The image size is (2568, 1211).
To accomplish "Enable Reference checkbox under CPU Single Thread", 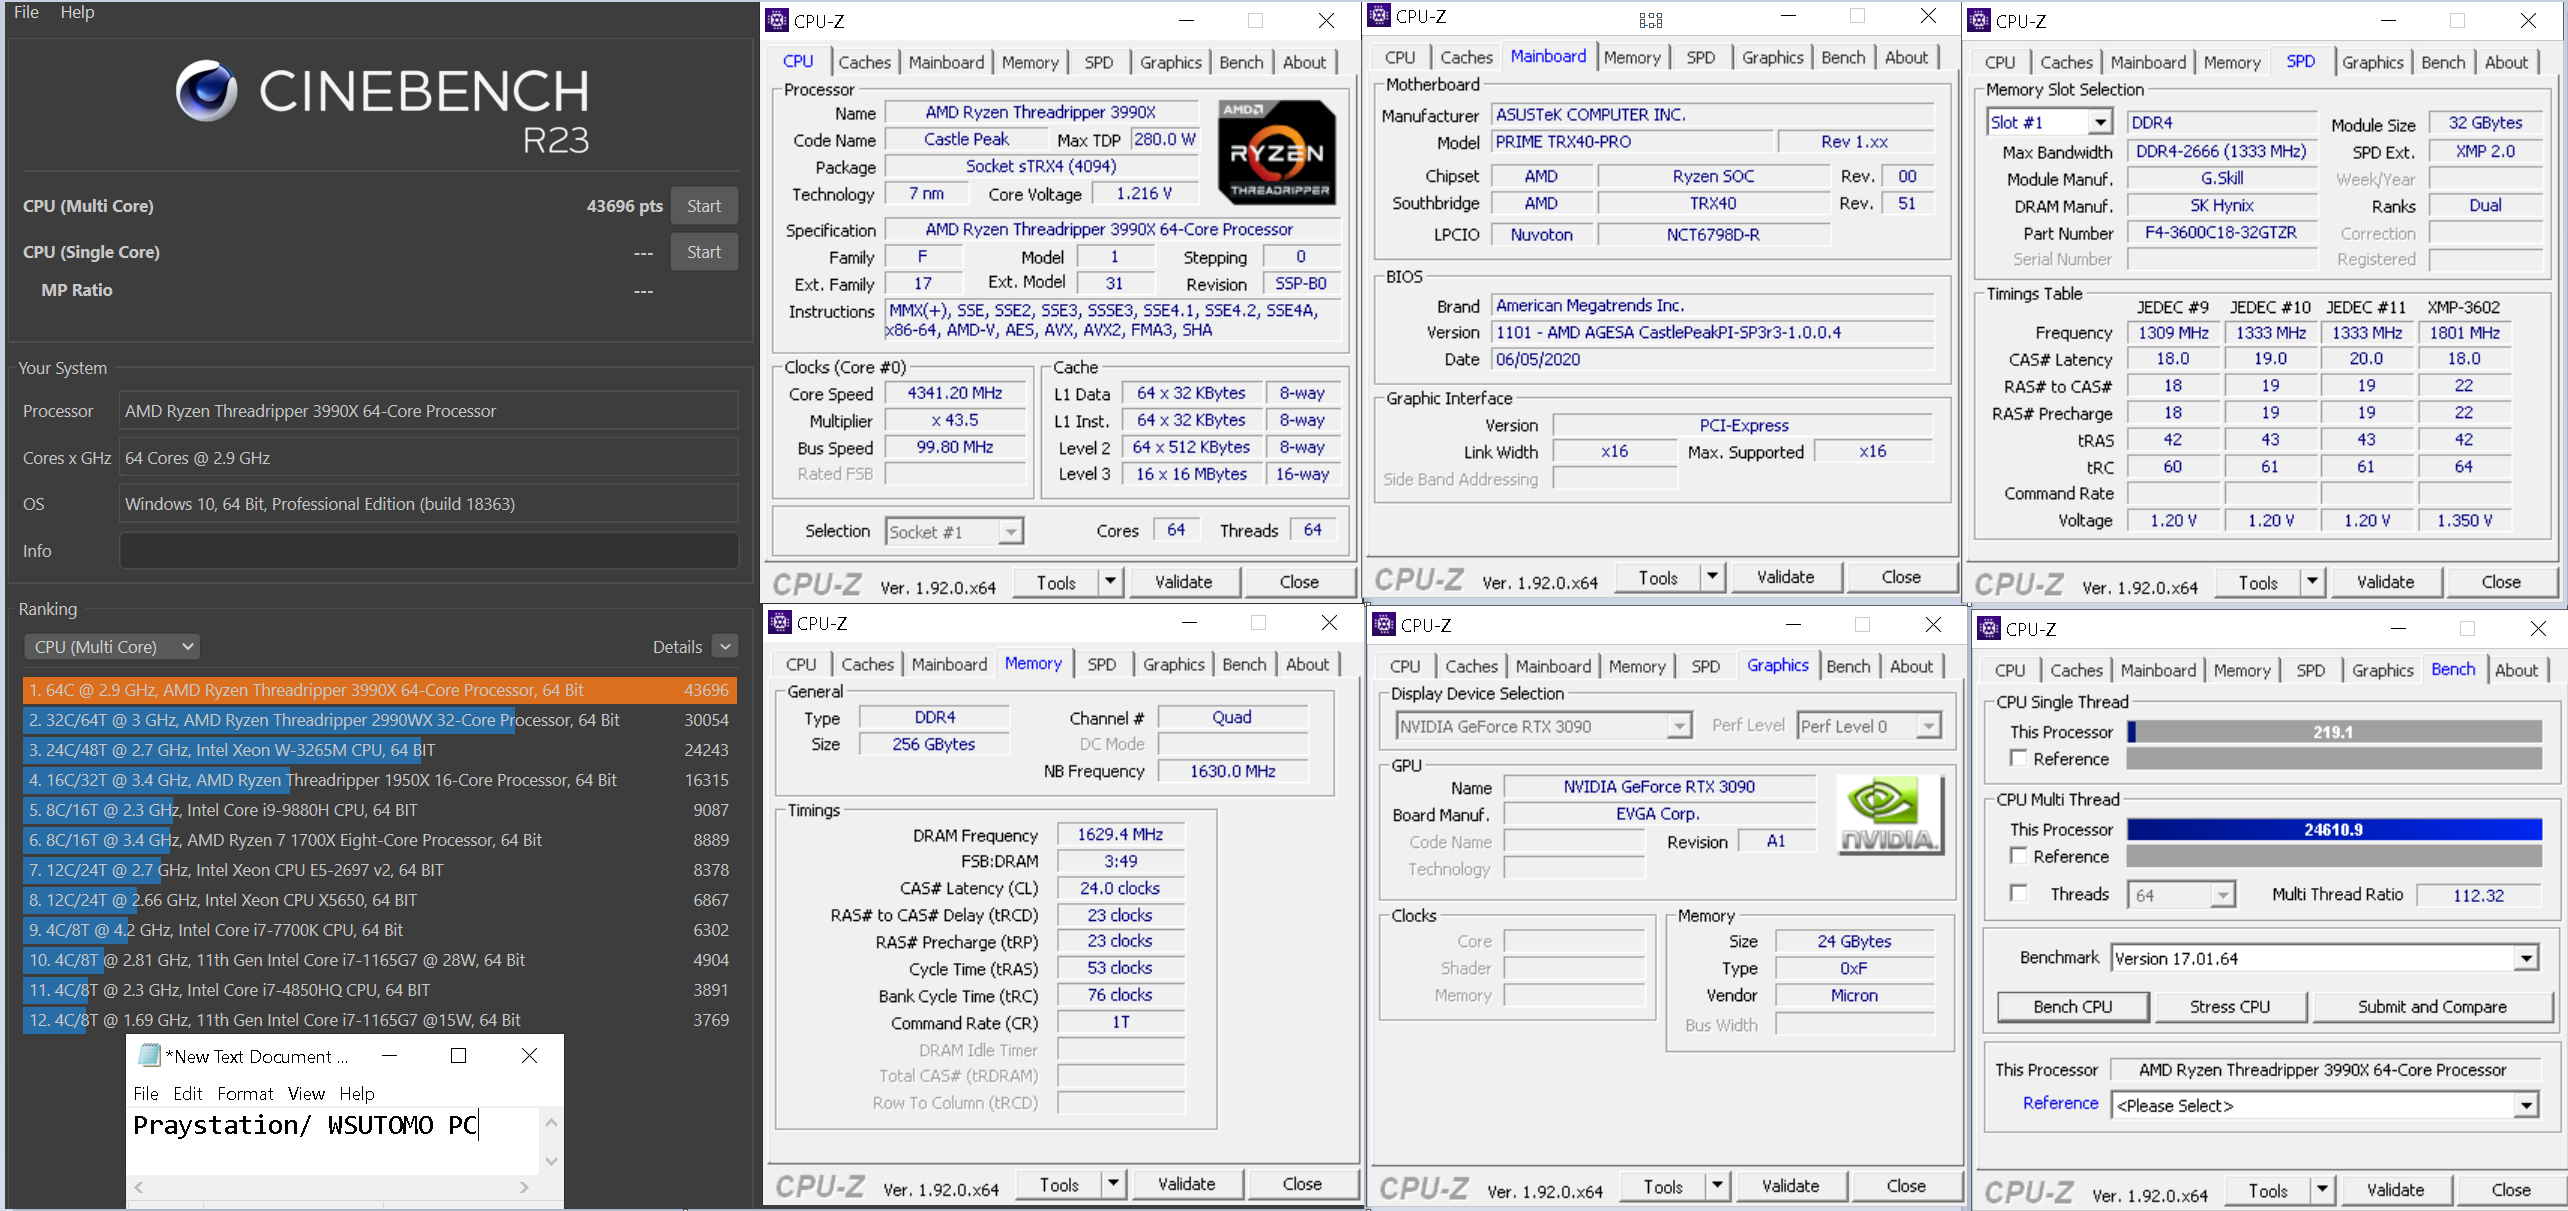I will pyautogui.click(x=2019, y=758).
